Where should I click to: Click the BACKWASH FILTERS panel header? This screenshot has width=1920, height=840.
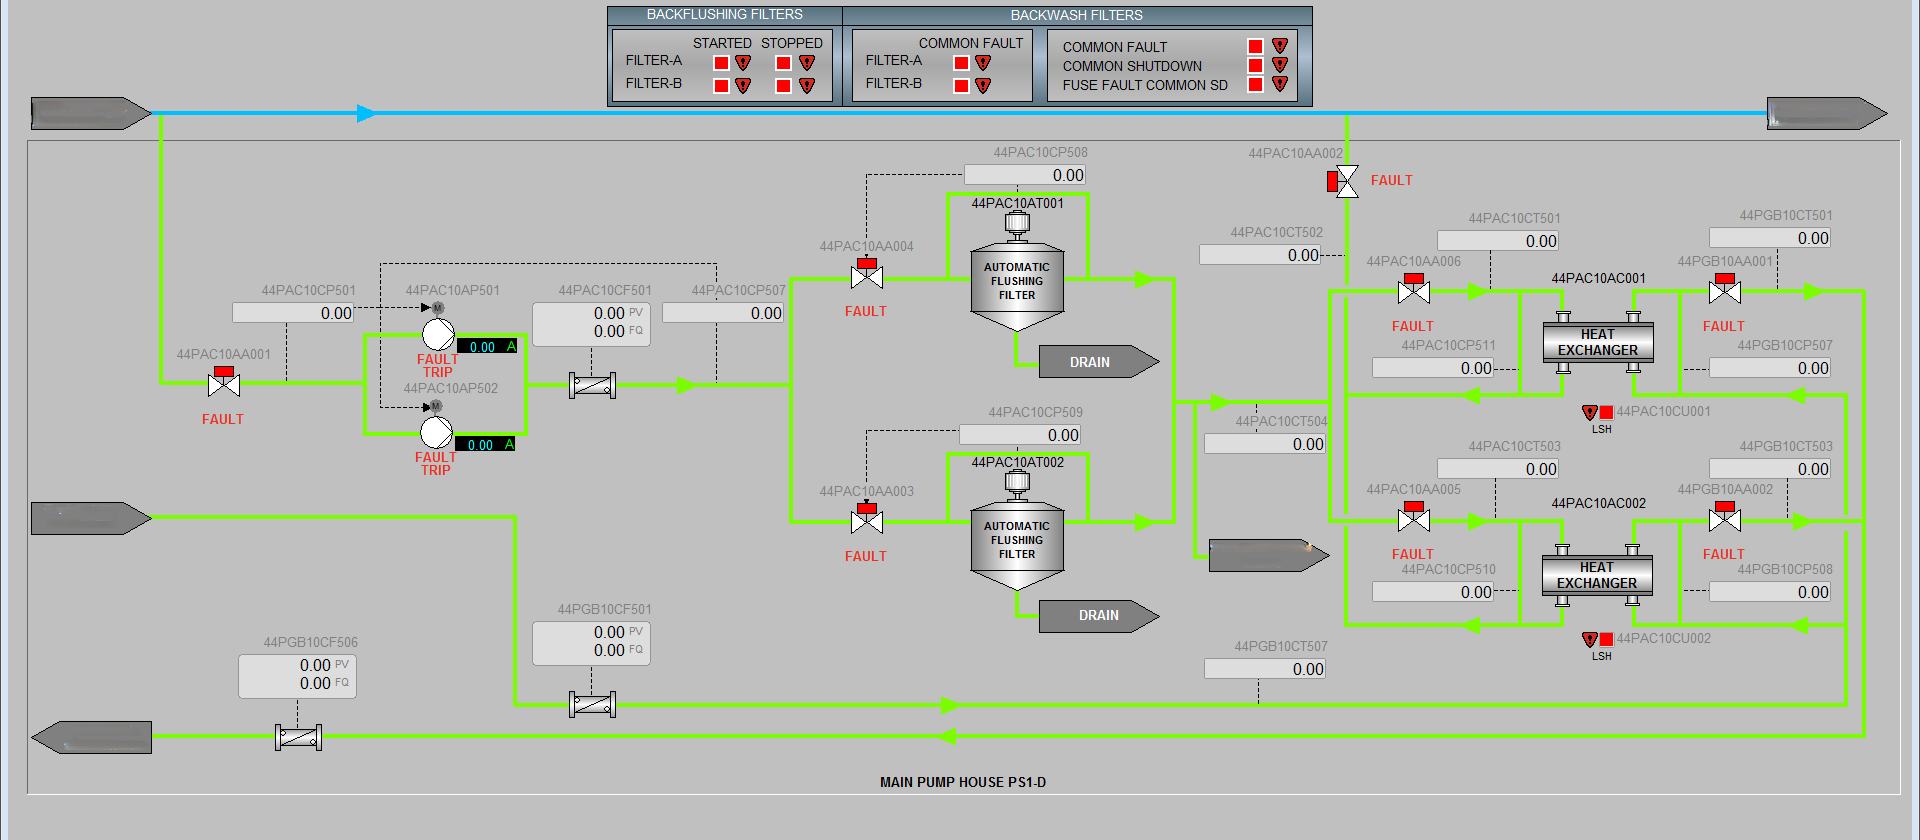[1076, 15]
